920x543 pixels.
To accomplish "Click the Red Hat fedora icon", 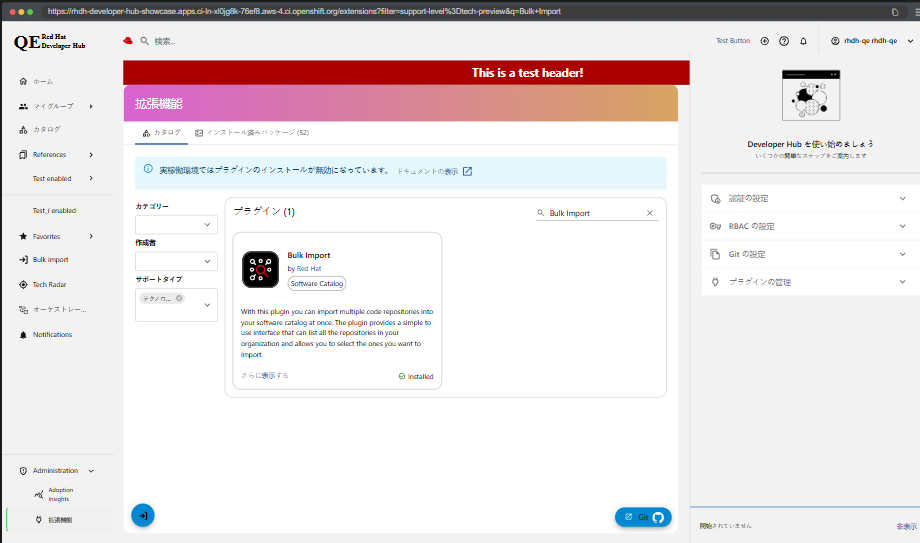I will 128,41.
